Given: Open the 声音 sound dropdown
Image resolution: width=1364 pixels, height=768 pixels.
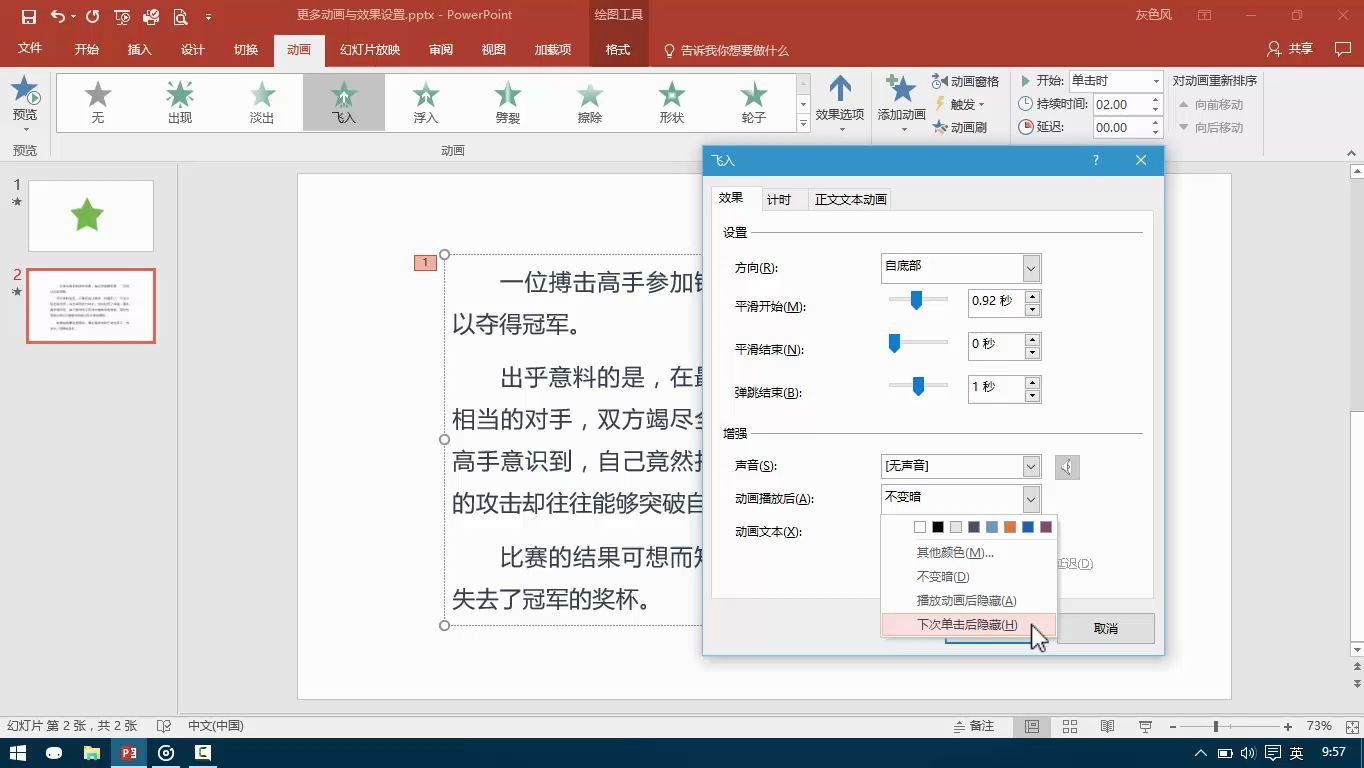Looking at the screenshot, I should (1030, 466).
